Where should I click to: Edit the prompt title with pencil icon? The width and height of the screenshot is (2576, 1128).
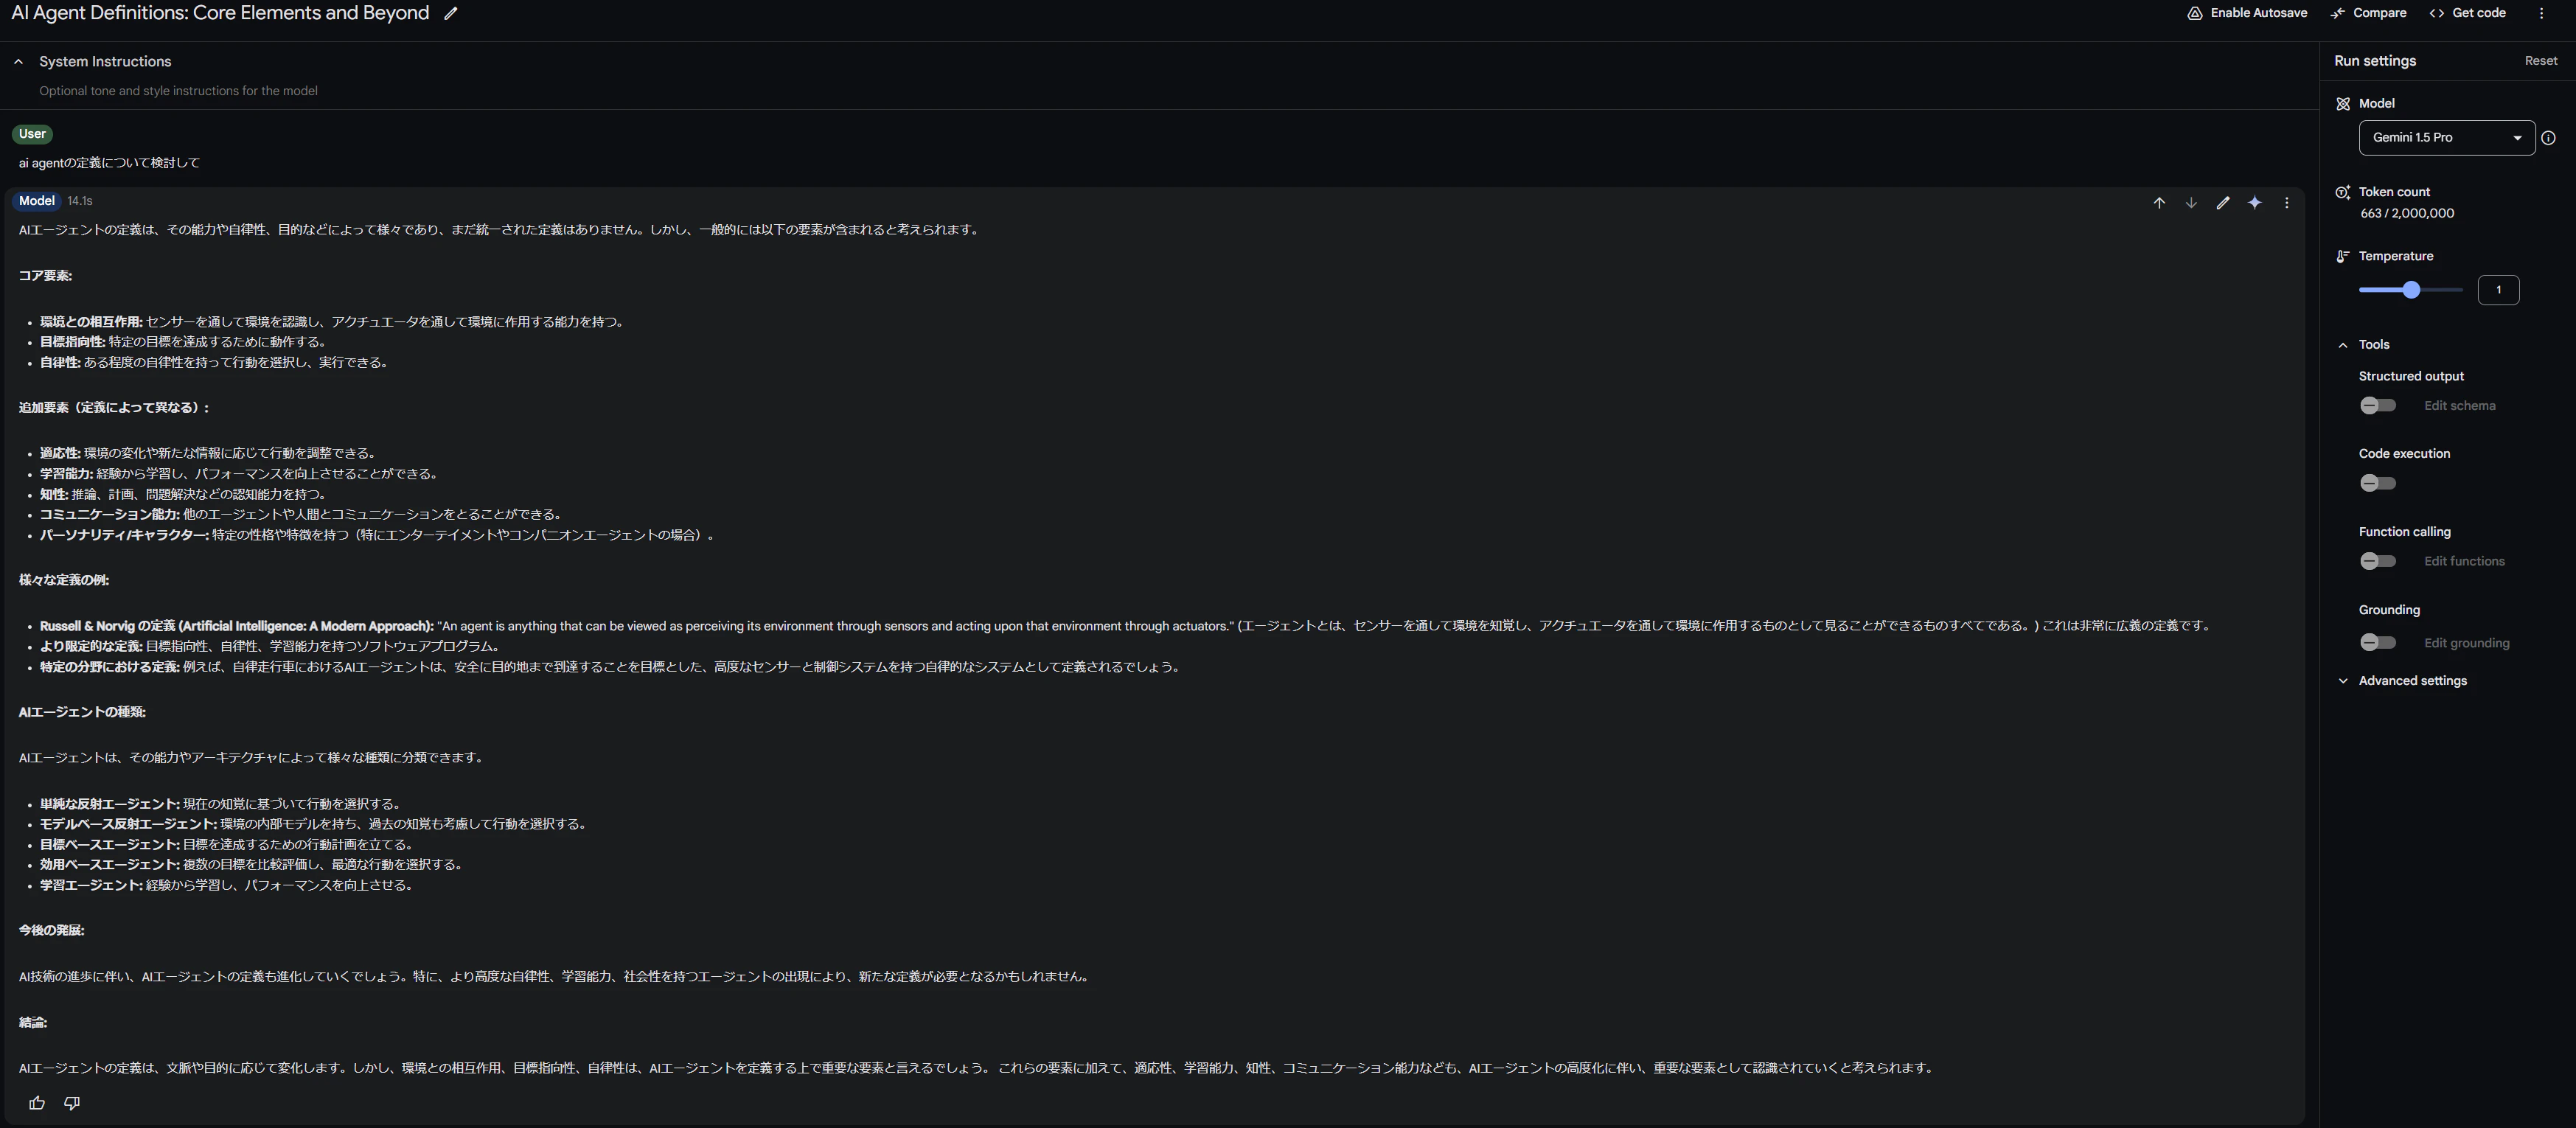[x=451, y=13]
